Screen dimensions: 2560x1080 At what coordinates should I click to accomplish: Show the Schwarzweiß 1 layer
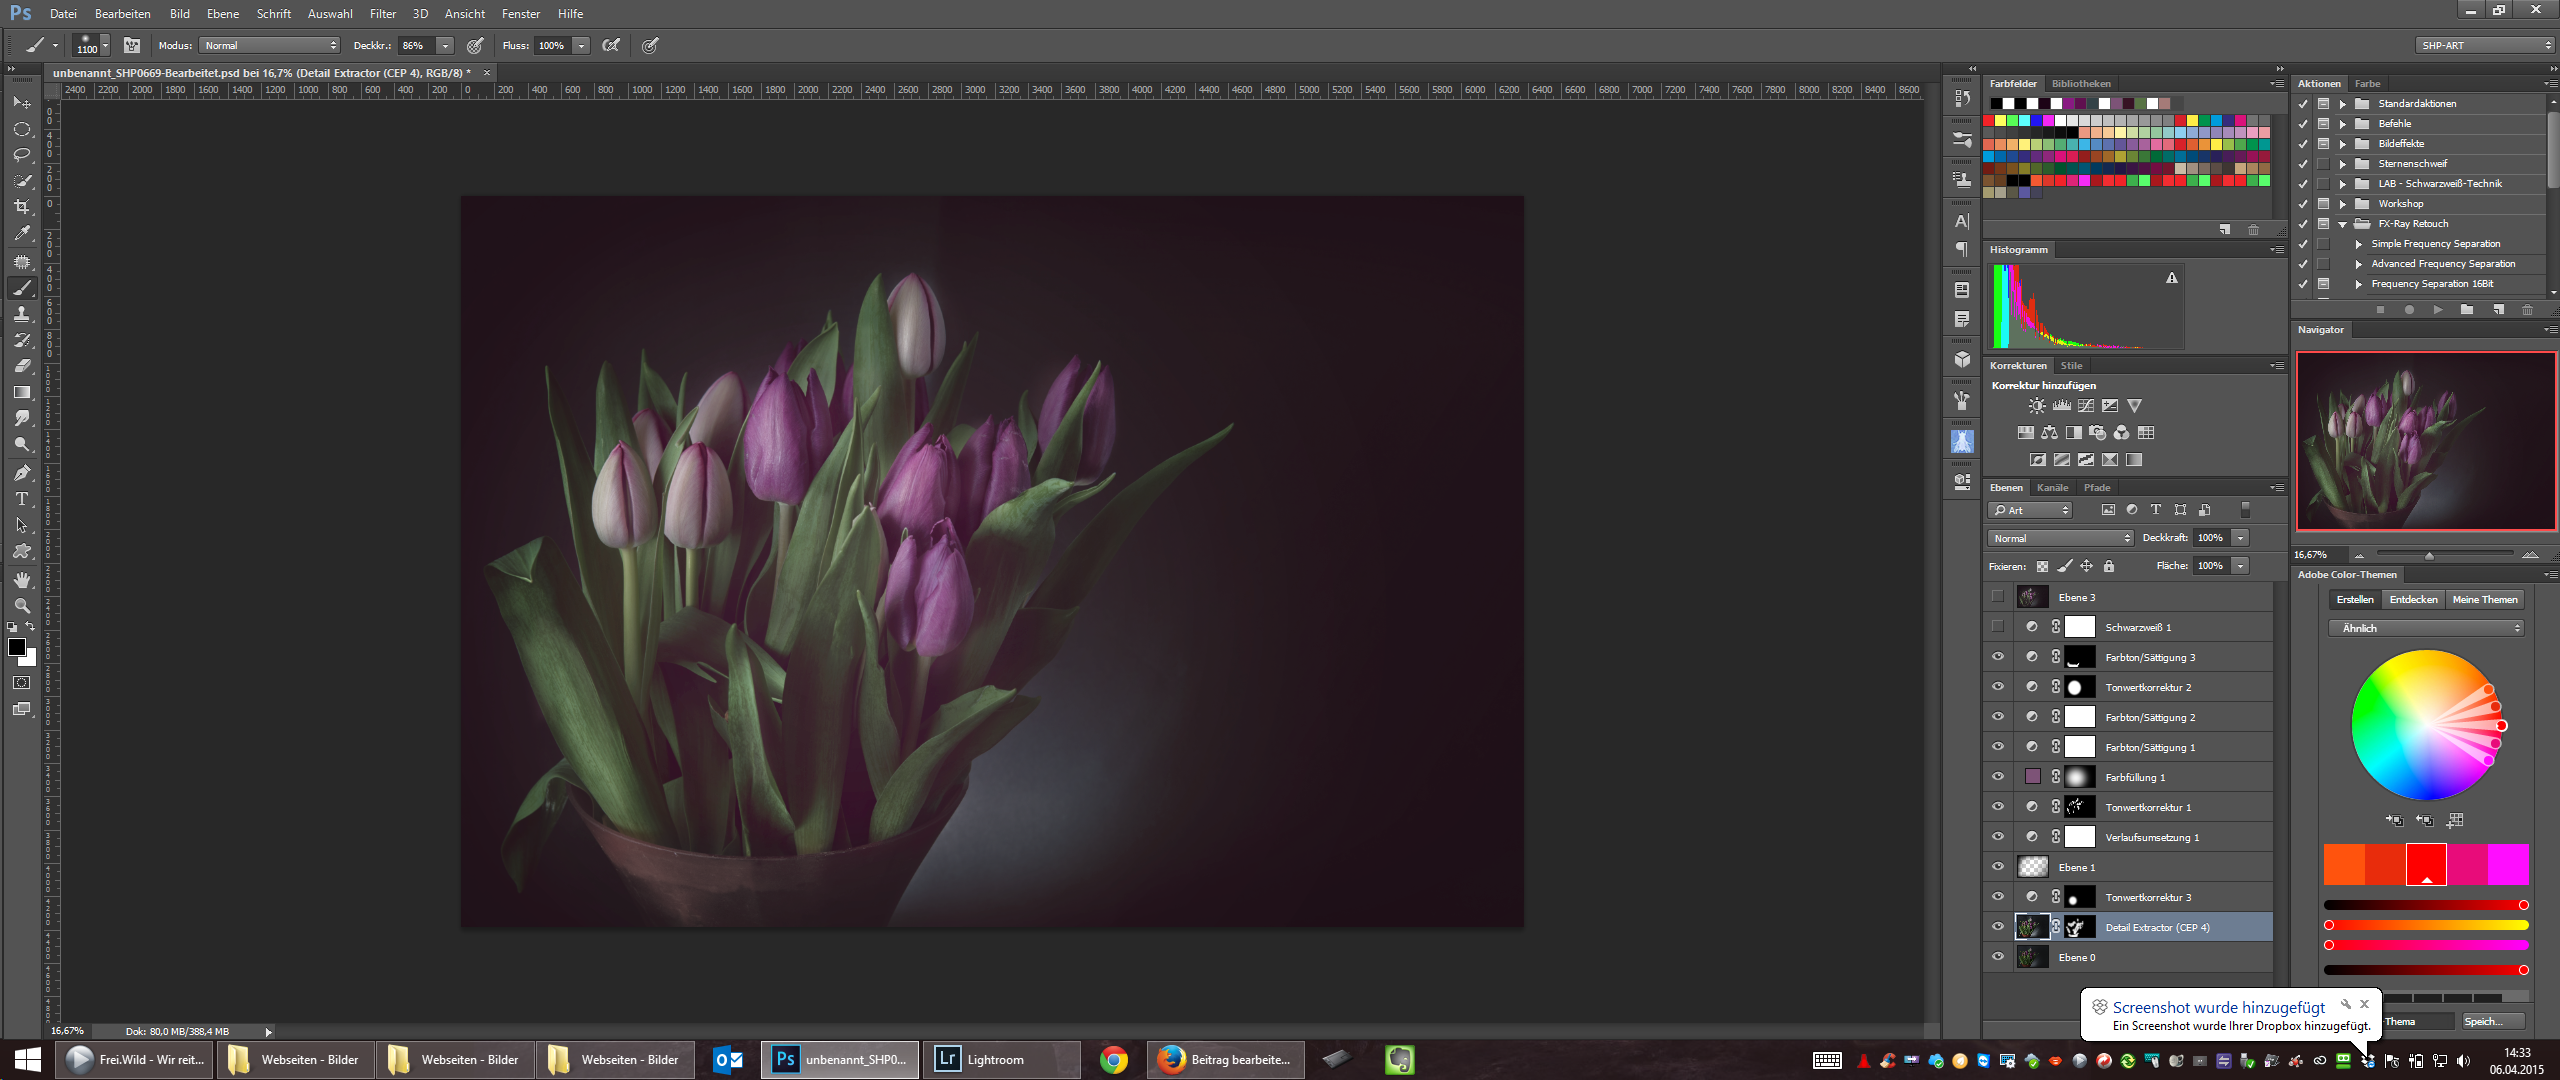tap(1998, 627)
